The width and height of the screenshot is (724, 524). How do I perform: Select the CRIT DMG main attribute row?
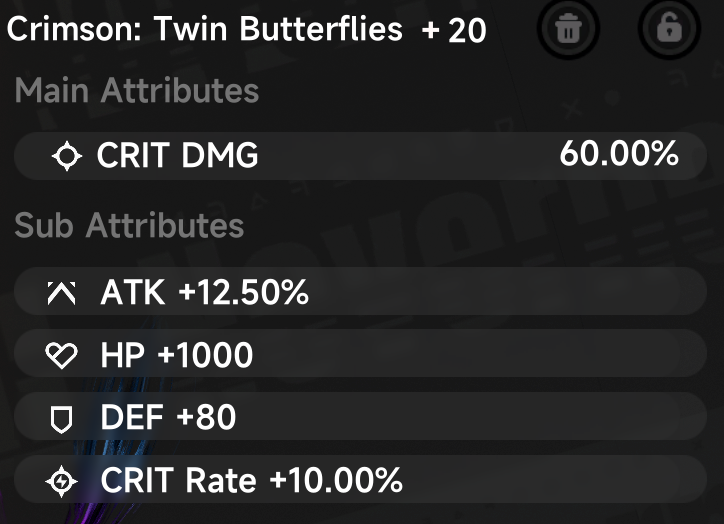360,156
